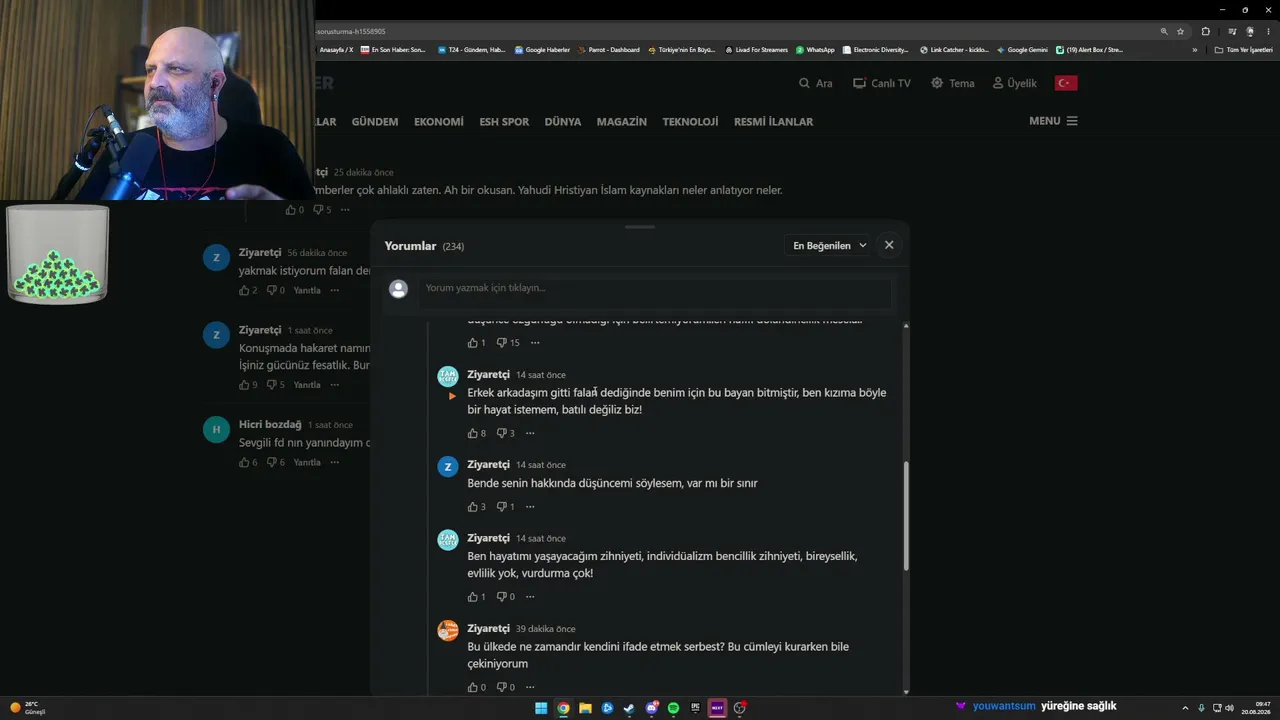1280x720 pixels.
Task: Open the ESH SPOR section
Action: click(504, 121)
